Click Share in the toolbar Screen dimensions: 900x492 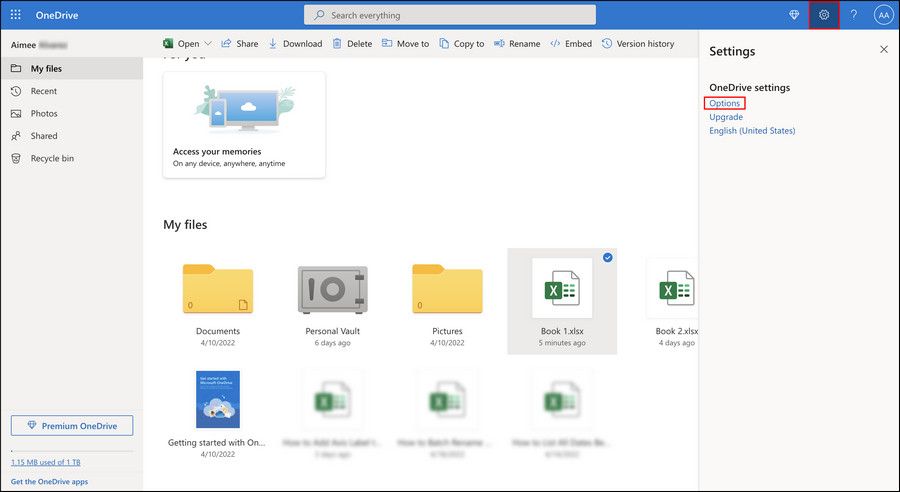pos(240,44)
